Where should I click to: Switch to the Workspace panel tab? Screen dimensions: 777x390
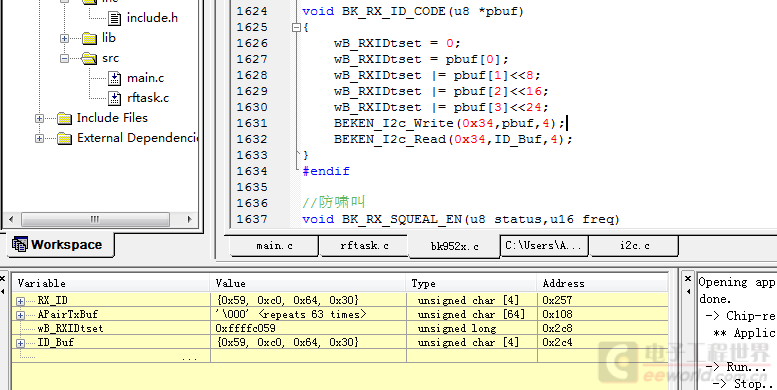(x=59, y=245)
